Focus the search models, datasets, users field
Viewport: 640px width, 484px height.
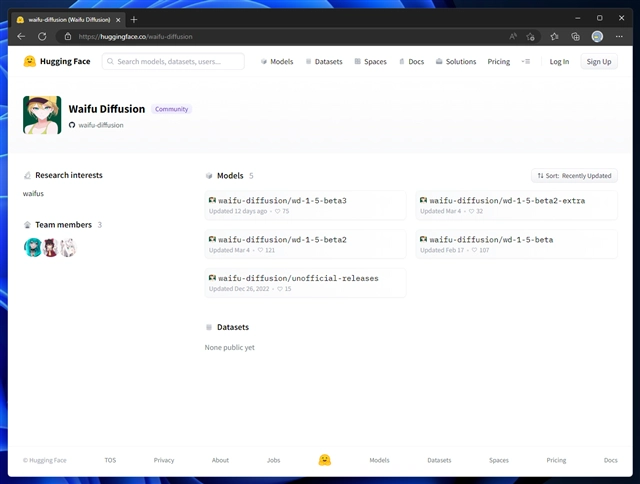(x=173, y=62)
